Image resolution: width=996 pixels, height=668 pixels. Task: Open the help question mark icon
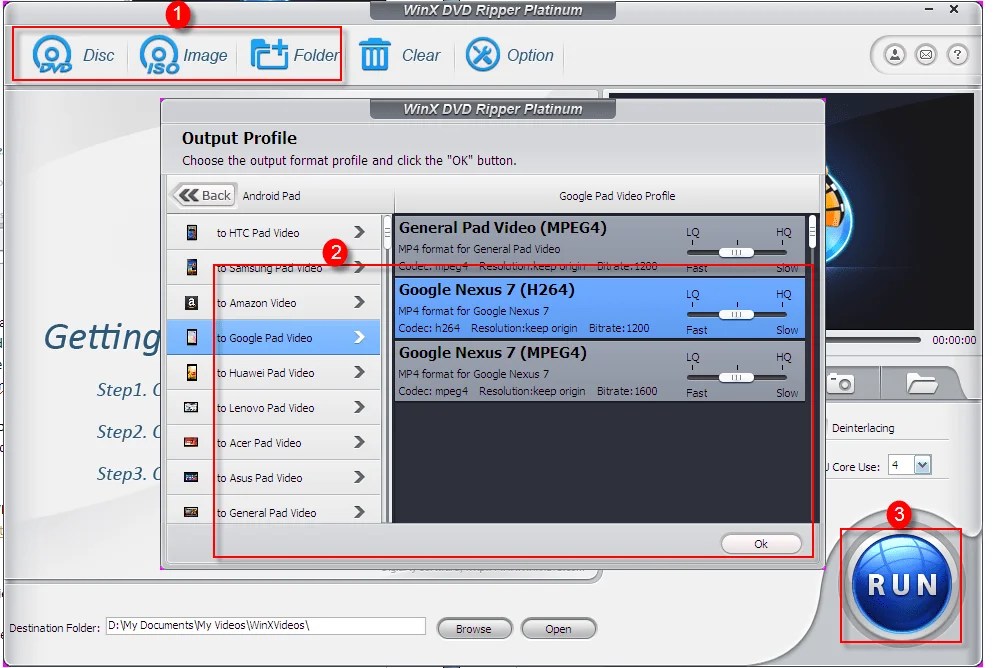pyautogui.click(x=957, y=55)
